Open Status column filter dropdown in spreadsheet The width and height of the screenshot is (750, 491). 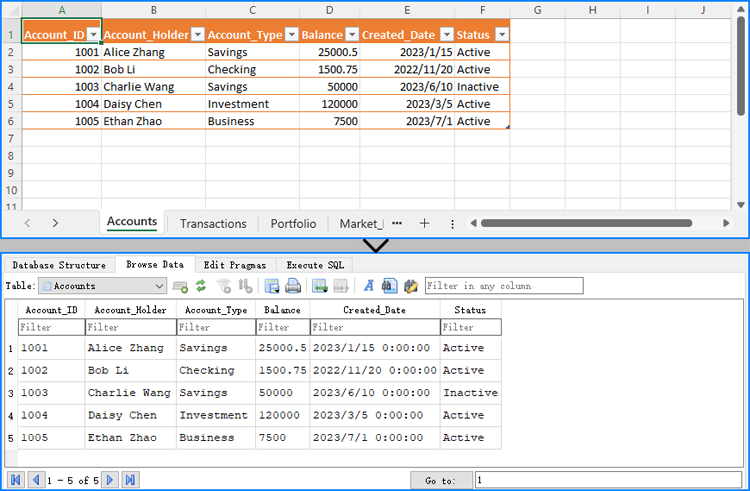coord(501,34)
